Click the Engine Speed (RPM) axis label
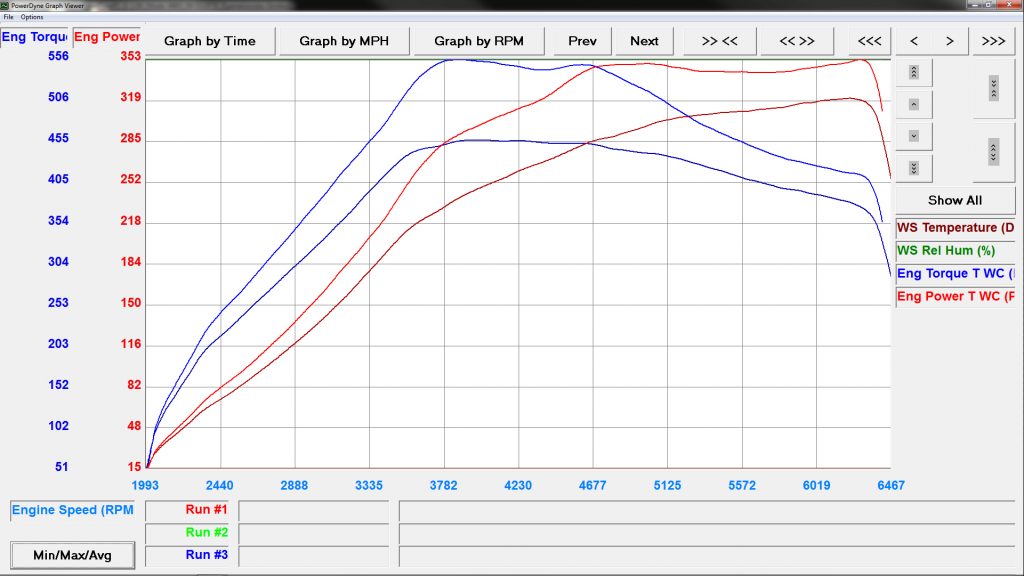Image resolution: width=1024 pixels, height=576 pixels. pyautogui.click(x=72, y=511)
